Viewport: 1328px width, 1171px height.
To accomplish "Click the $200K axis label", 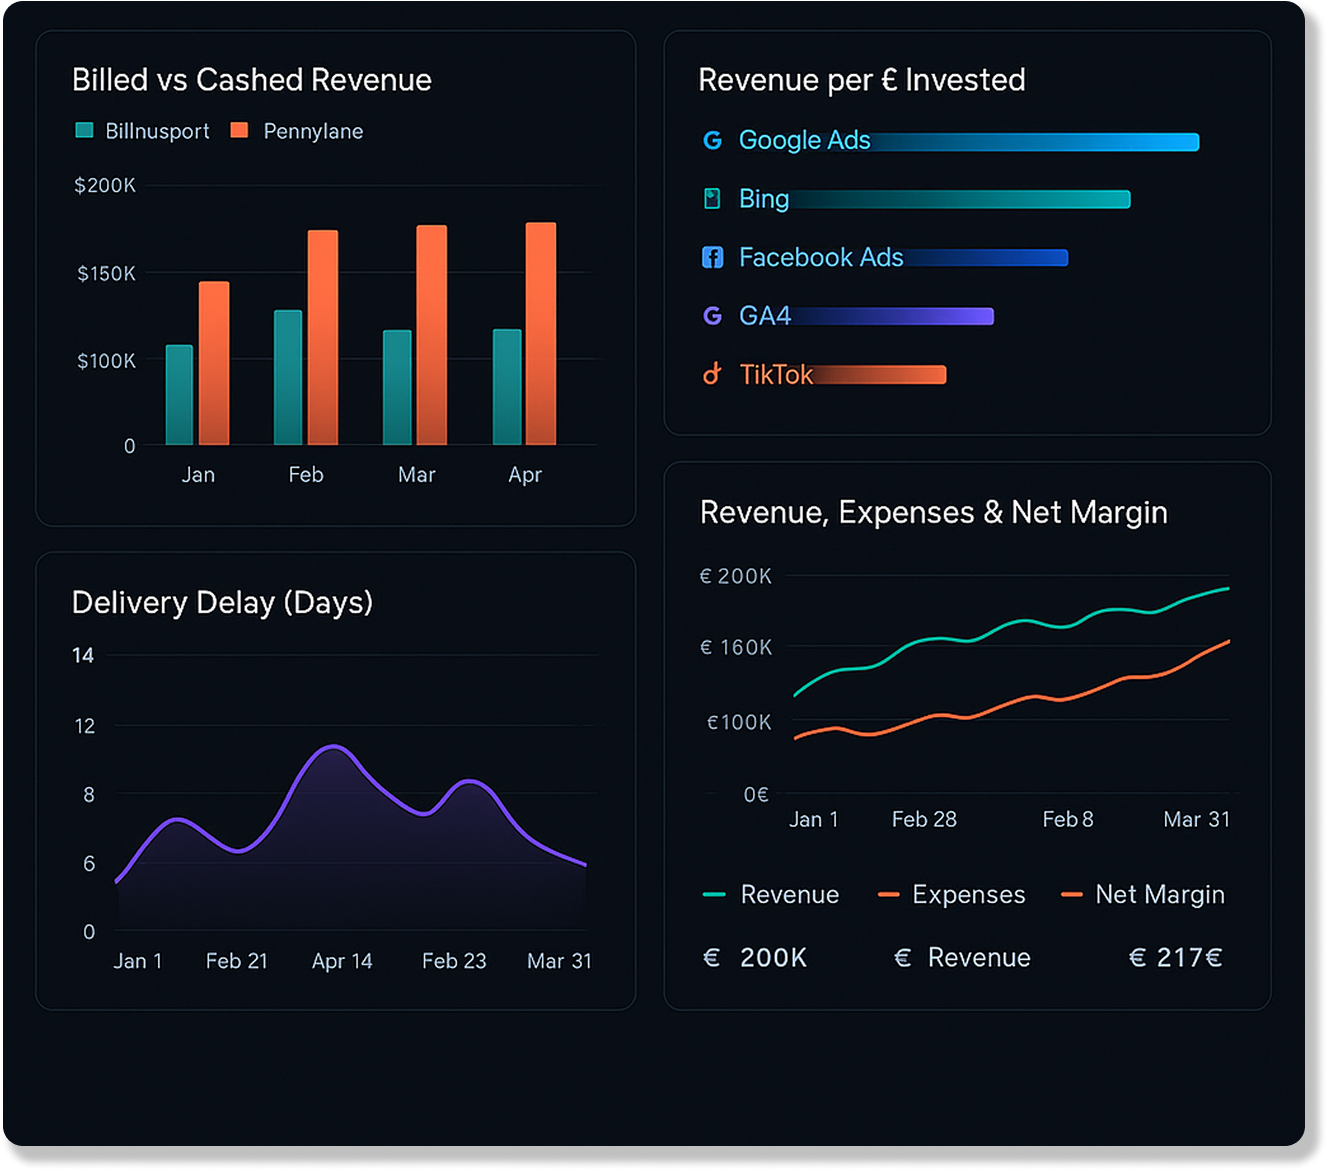I will (x=105, y=185).
